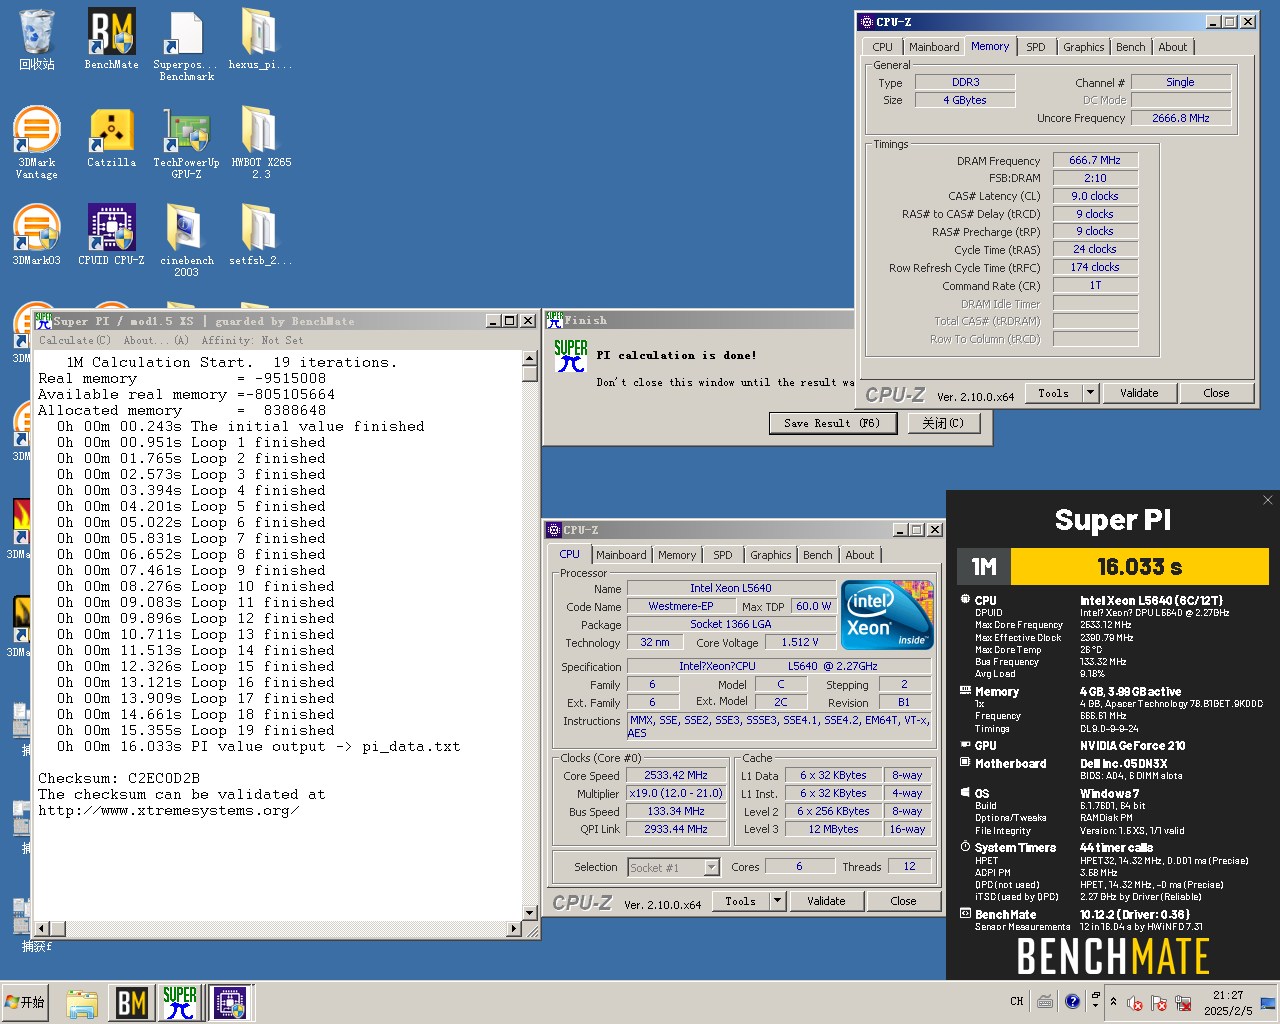
Task: Select the Catzilla desktop shortcut
Action: tap(111, 138)
